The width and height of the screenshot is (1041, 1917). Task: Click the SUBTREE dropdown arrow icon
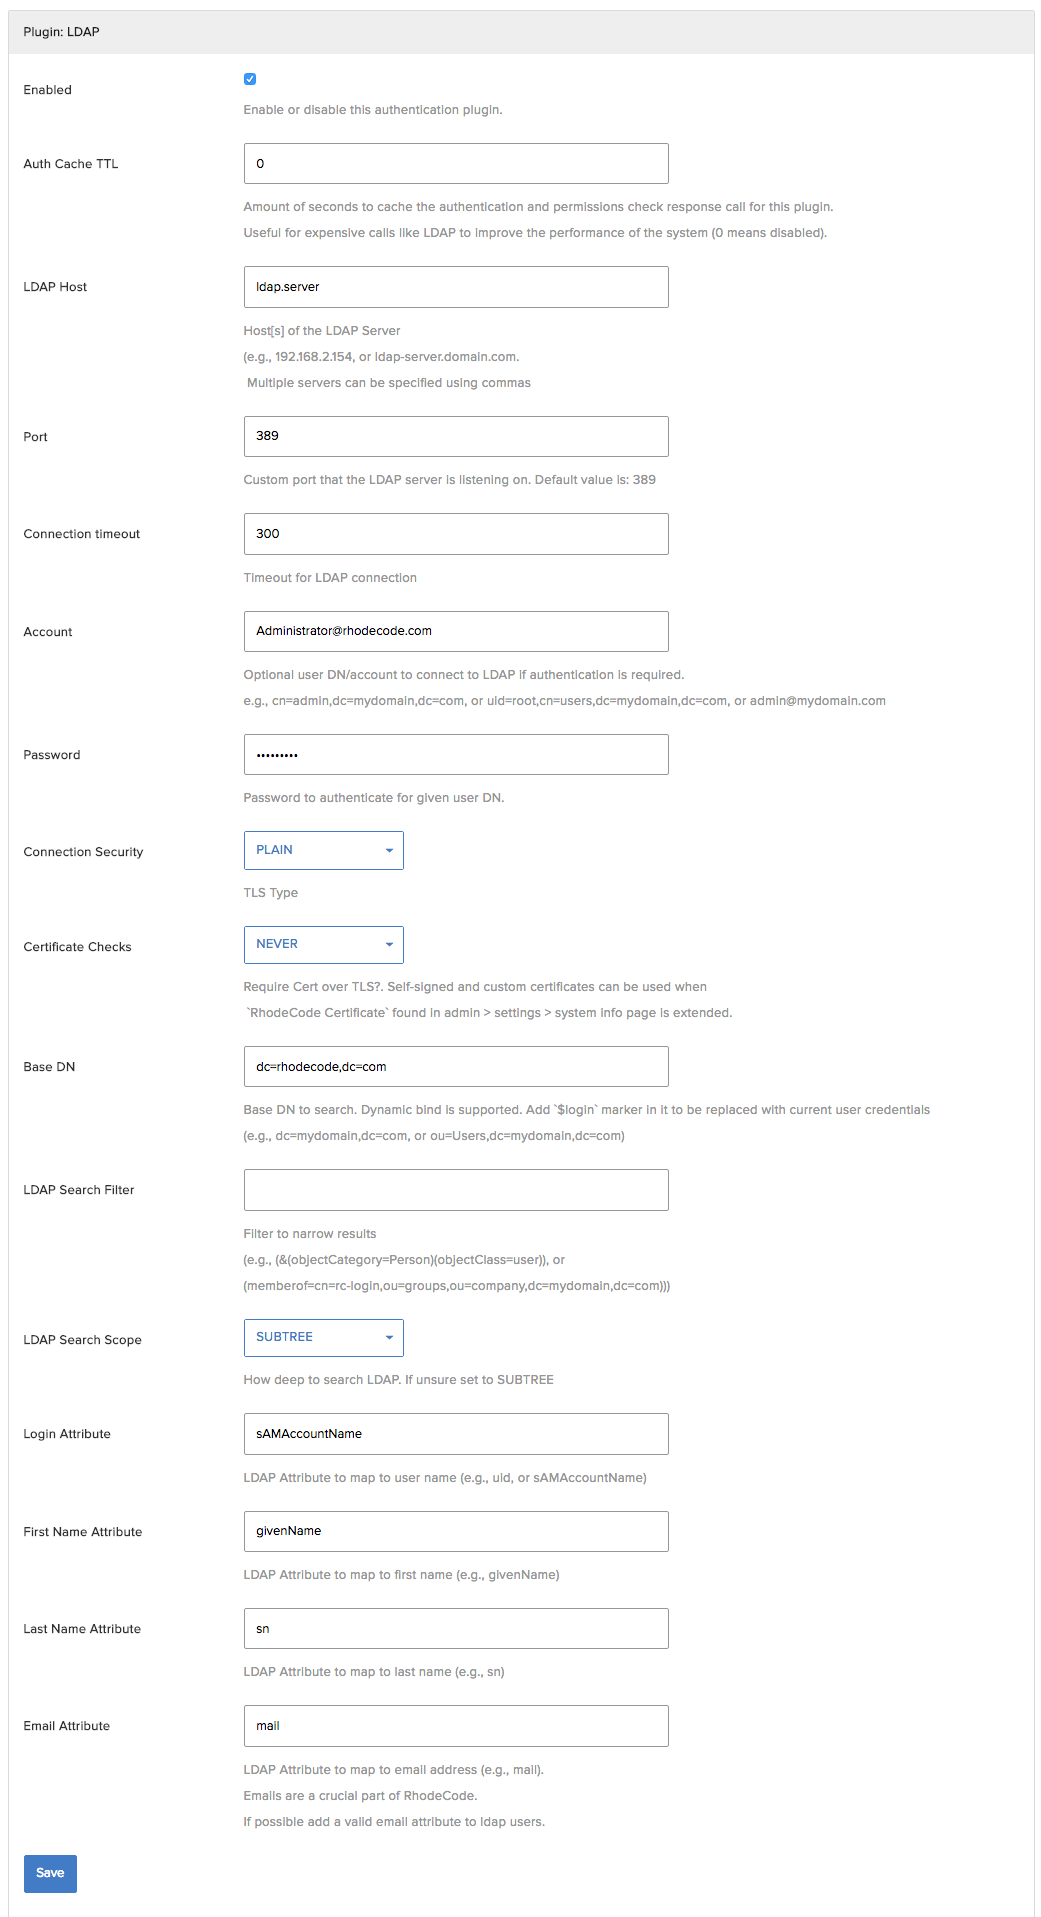point(389,1338)
